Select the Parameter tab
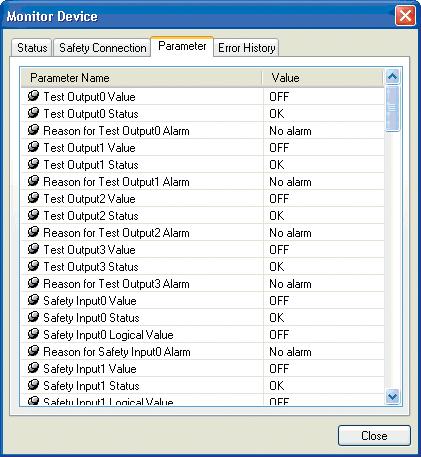The image size is (421, 457). click(182, 46)
